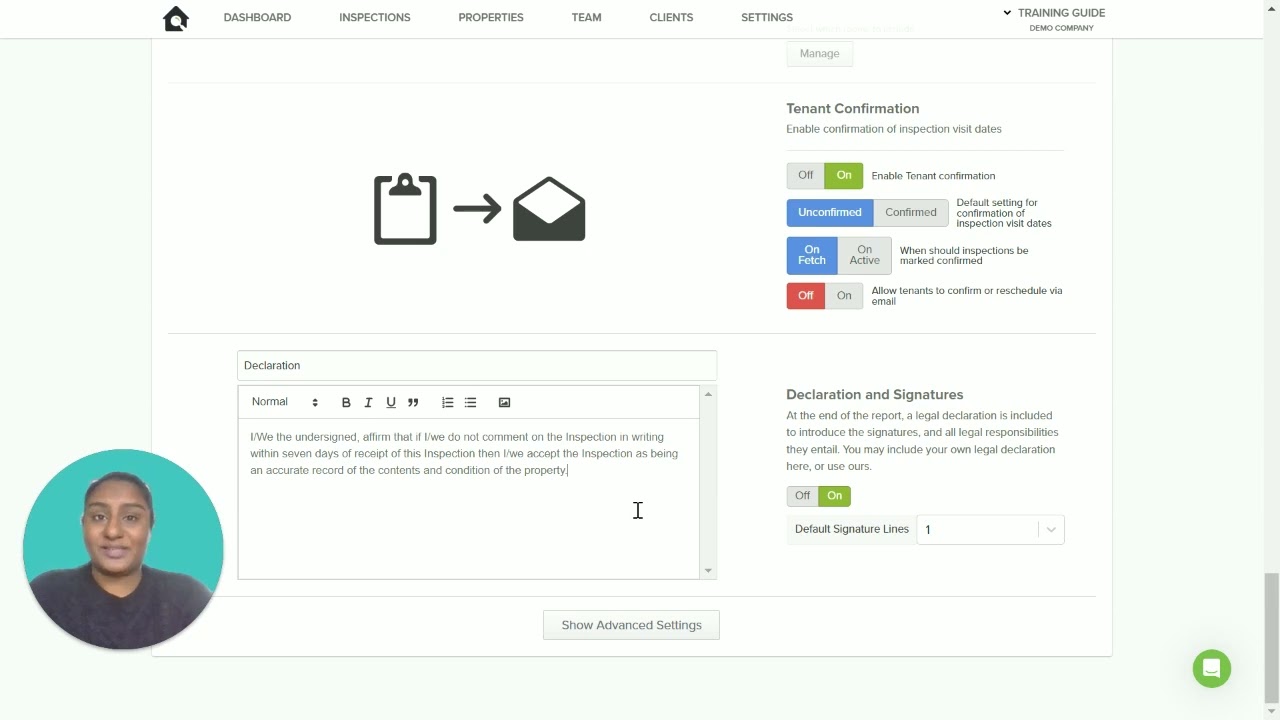Toggle underline formatting in the editor
Screen dimensions: 1280x720
[x=391, y=402]
